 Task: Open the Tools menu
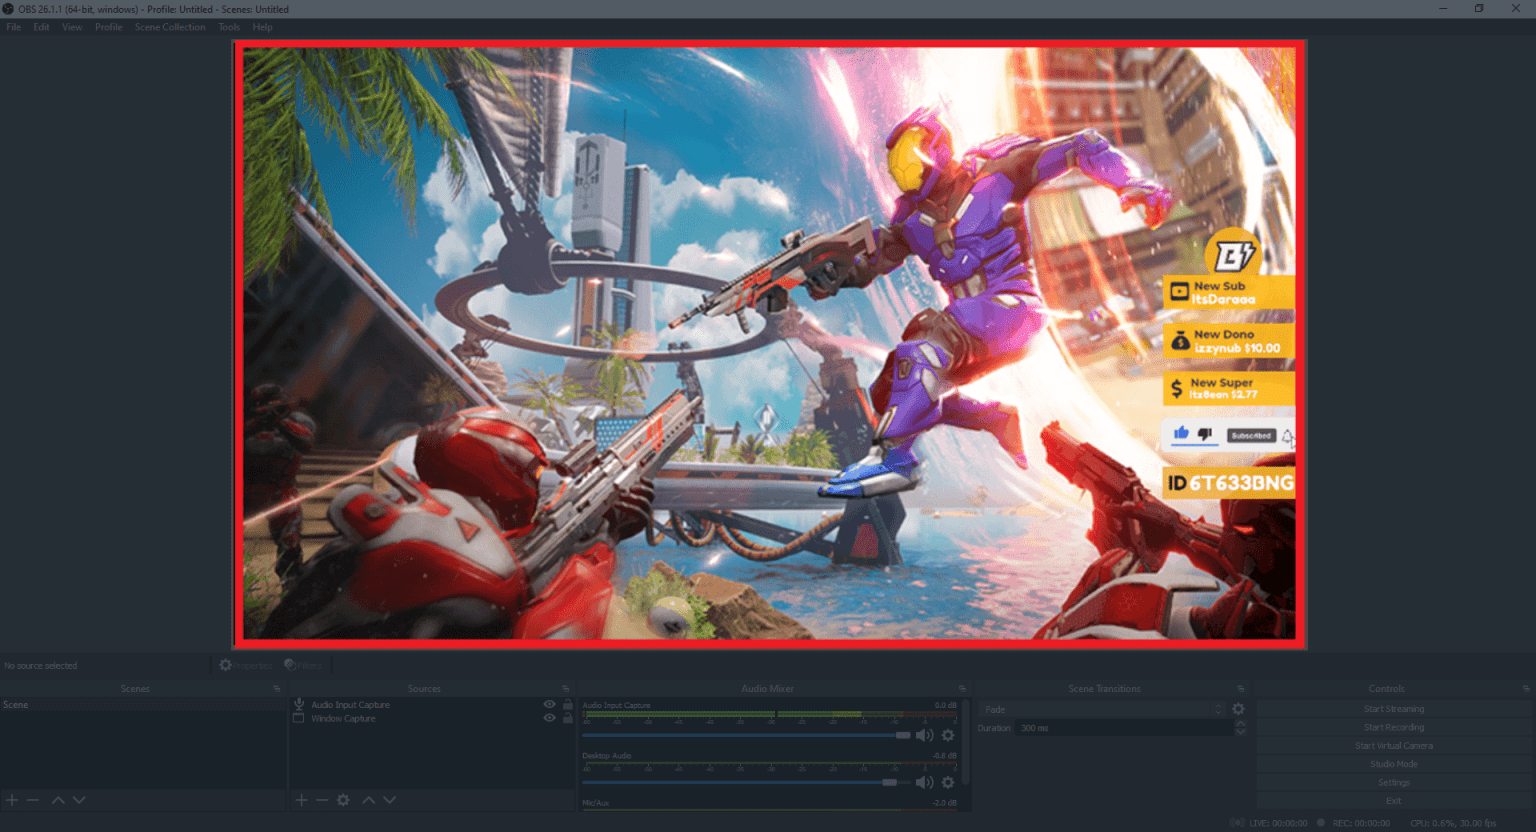228,27
